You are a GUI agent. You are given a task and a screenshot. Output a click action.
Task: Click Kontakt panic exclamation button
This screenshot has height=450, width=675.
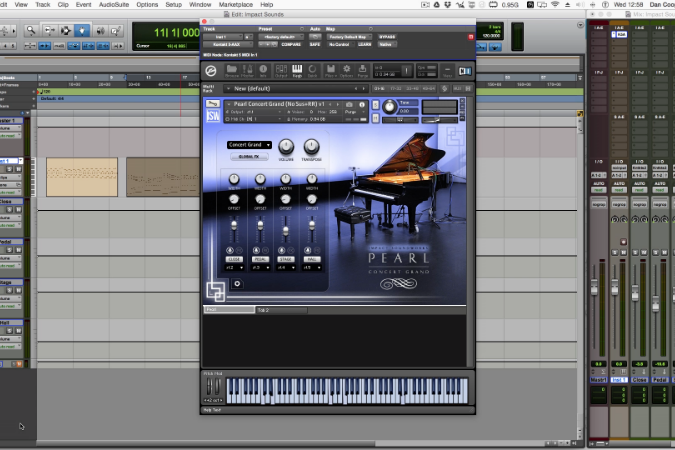[406, 71]
